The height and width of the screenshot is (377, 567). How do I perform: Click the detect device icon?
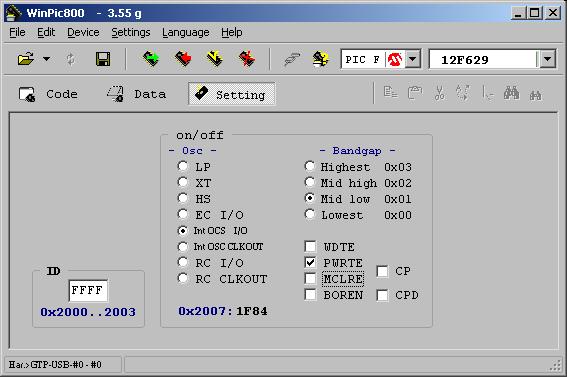tap(320, 59)
